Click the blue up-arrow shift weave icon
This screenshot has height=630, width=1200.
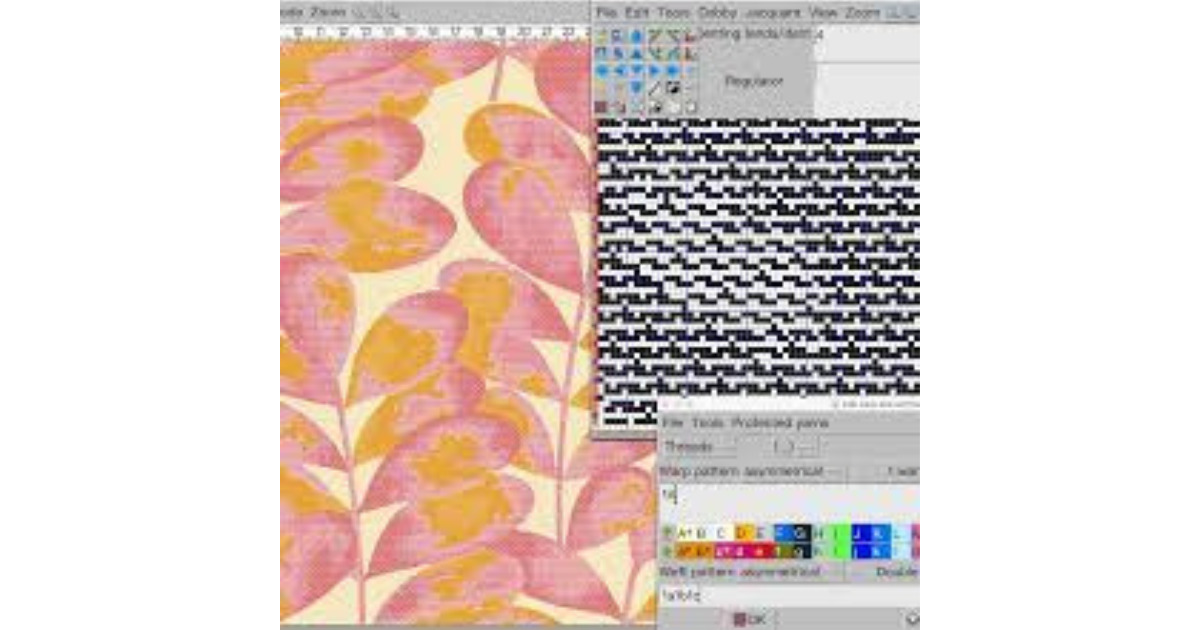tap(636, 52)
